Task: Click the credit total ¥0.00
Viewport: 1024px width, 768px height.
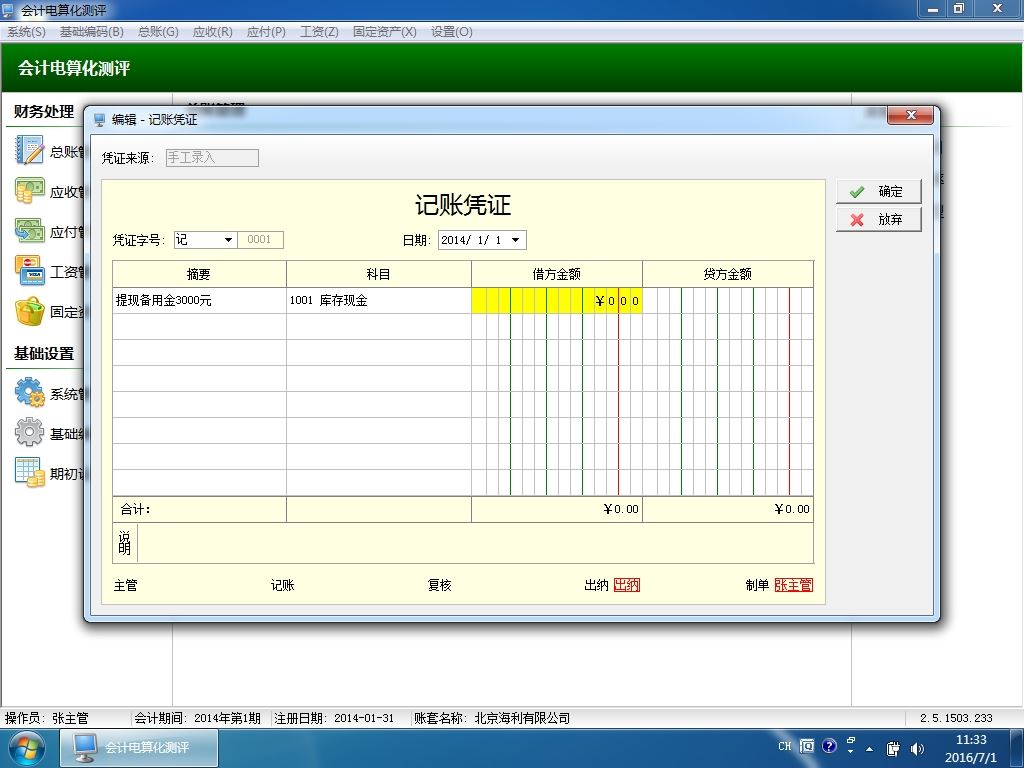Action: [792, 509]
